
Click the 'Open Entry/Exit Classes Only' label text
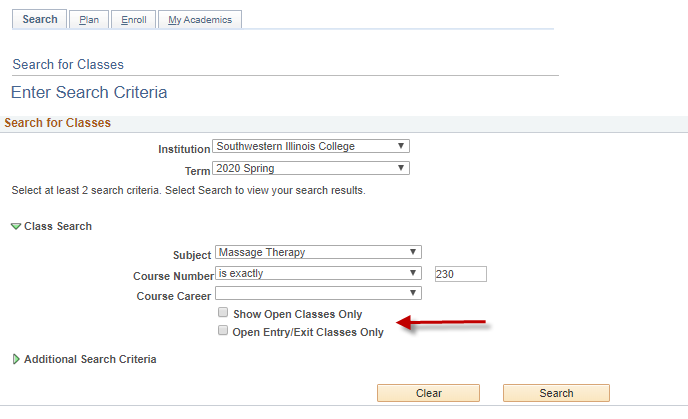pyautogui.click(x=308, y=333)
